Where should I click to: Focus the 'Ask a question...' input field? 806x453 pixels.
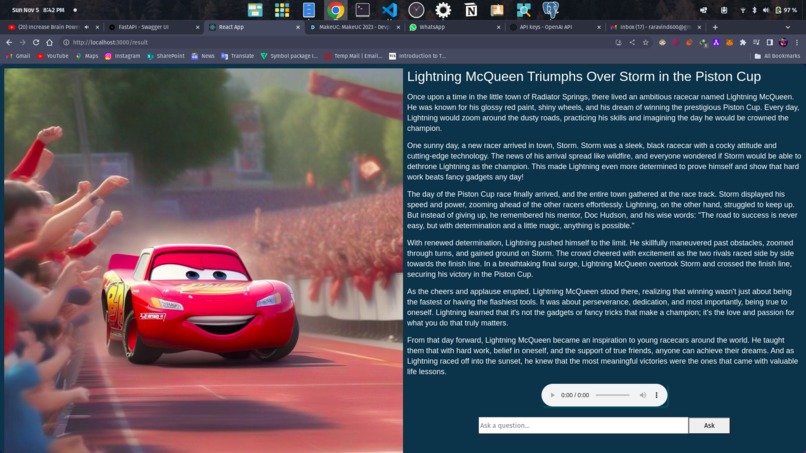(x=583, y=425)
